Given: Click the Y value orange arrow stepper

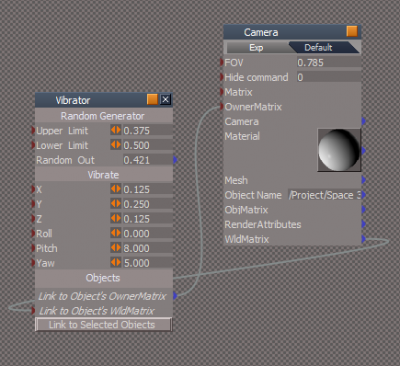Looking at the screenshot, I should (116, 203).
